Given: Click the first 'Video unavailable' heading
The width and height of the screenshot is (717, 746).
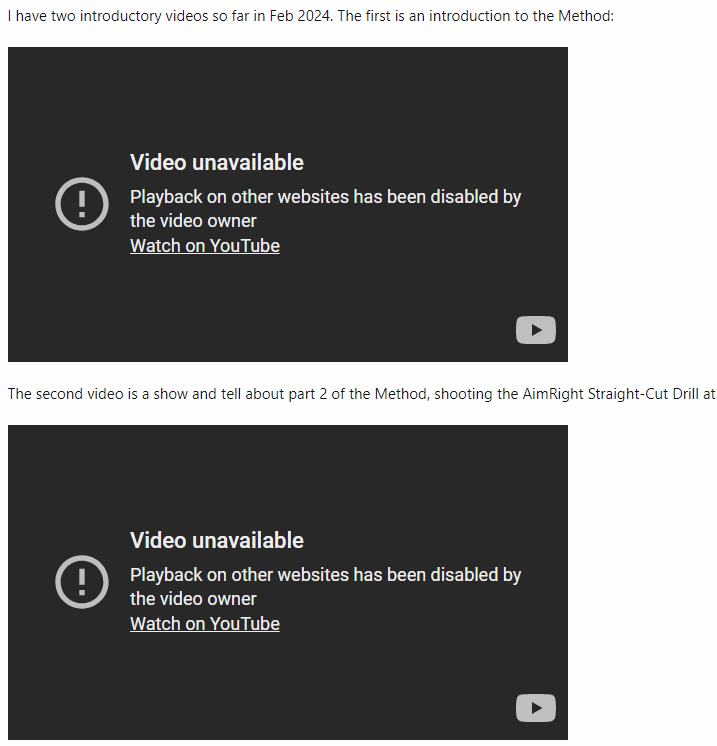Looking at the screenshot, I should pyautogui.click(x=217, y=162).
